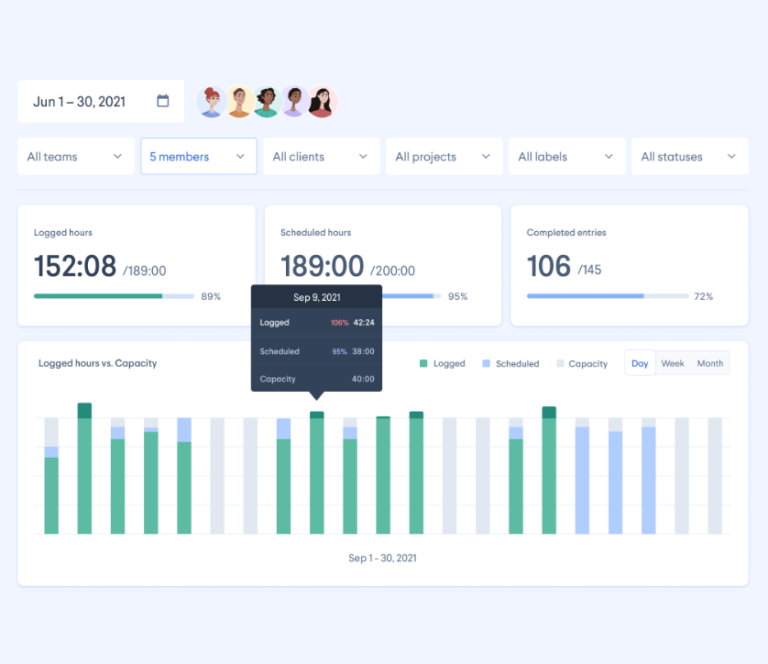Viewport: 768px width, 664px height.
Task: Click the Sep 1 - 30, 2021 chart label
Action: 383,558
